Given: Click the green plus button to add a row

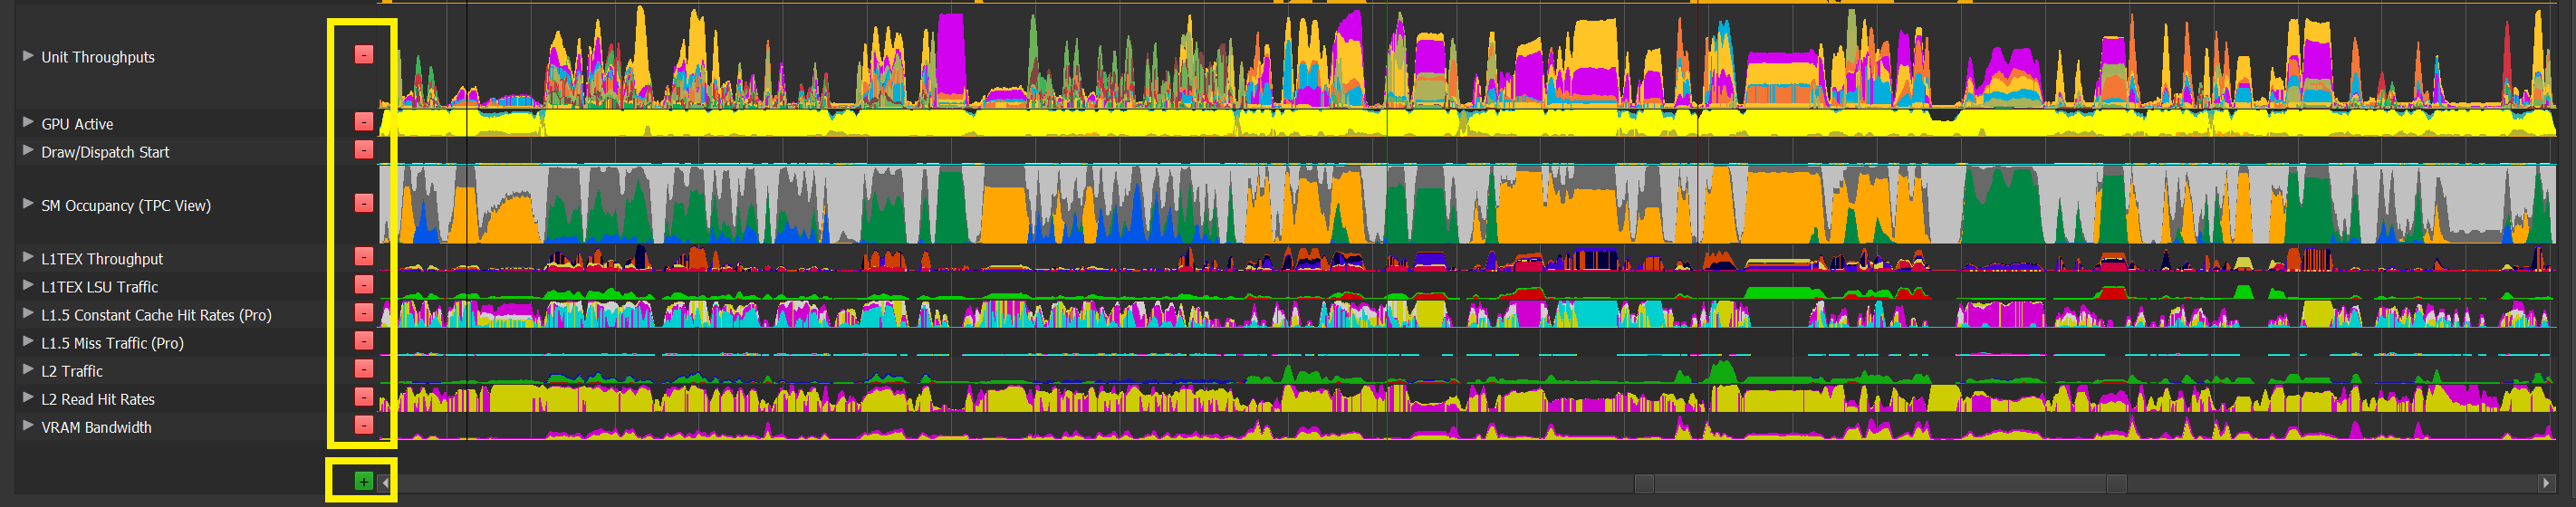Looking at the screenshot, I should (x=363, y=482).
